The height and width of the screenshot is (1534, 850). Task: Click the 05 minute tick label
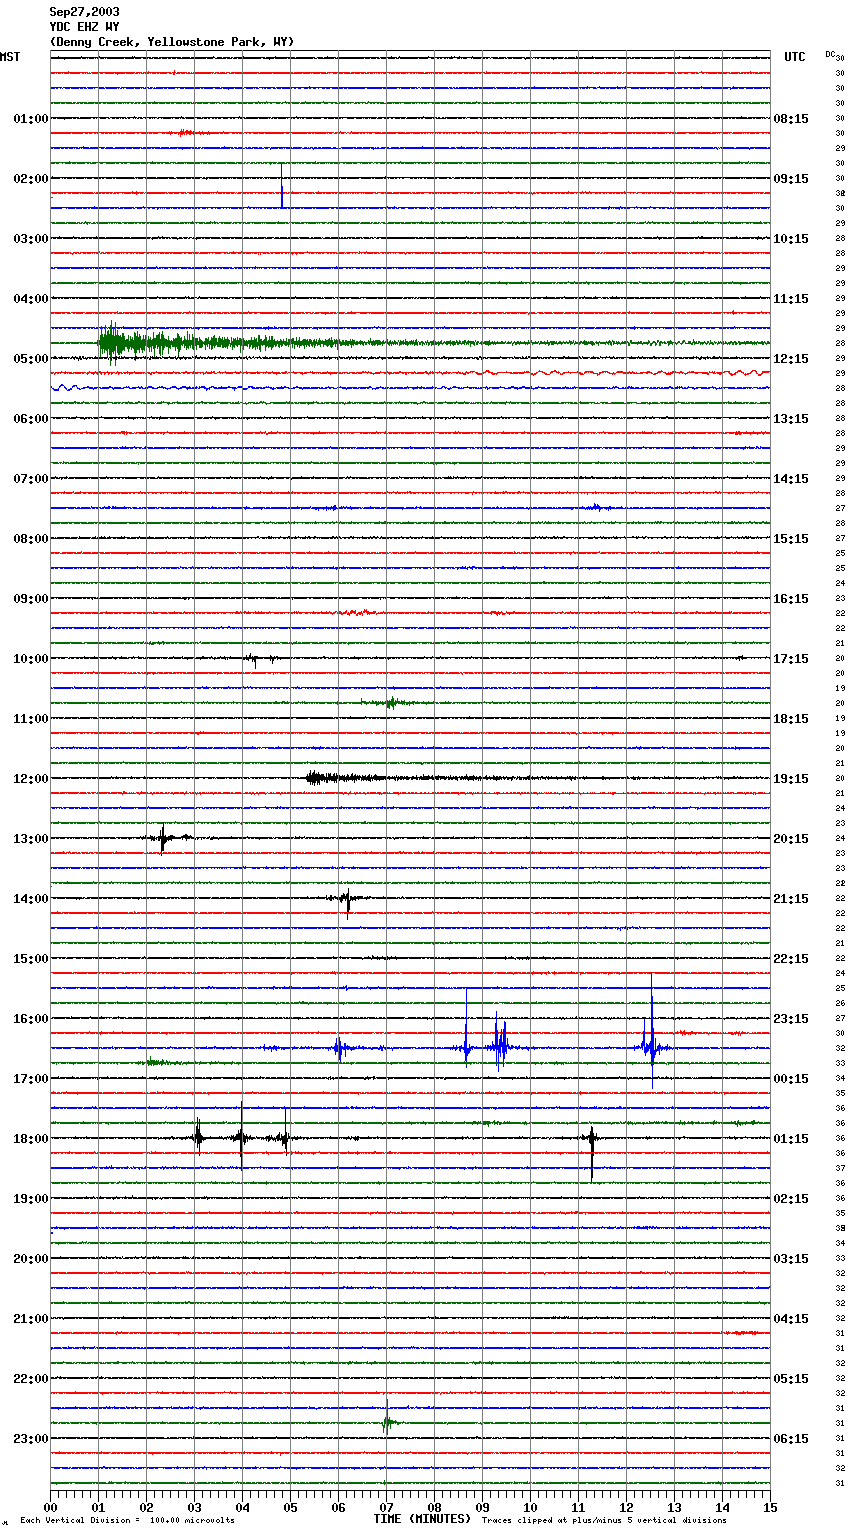tap(290, 1507)
